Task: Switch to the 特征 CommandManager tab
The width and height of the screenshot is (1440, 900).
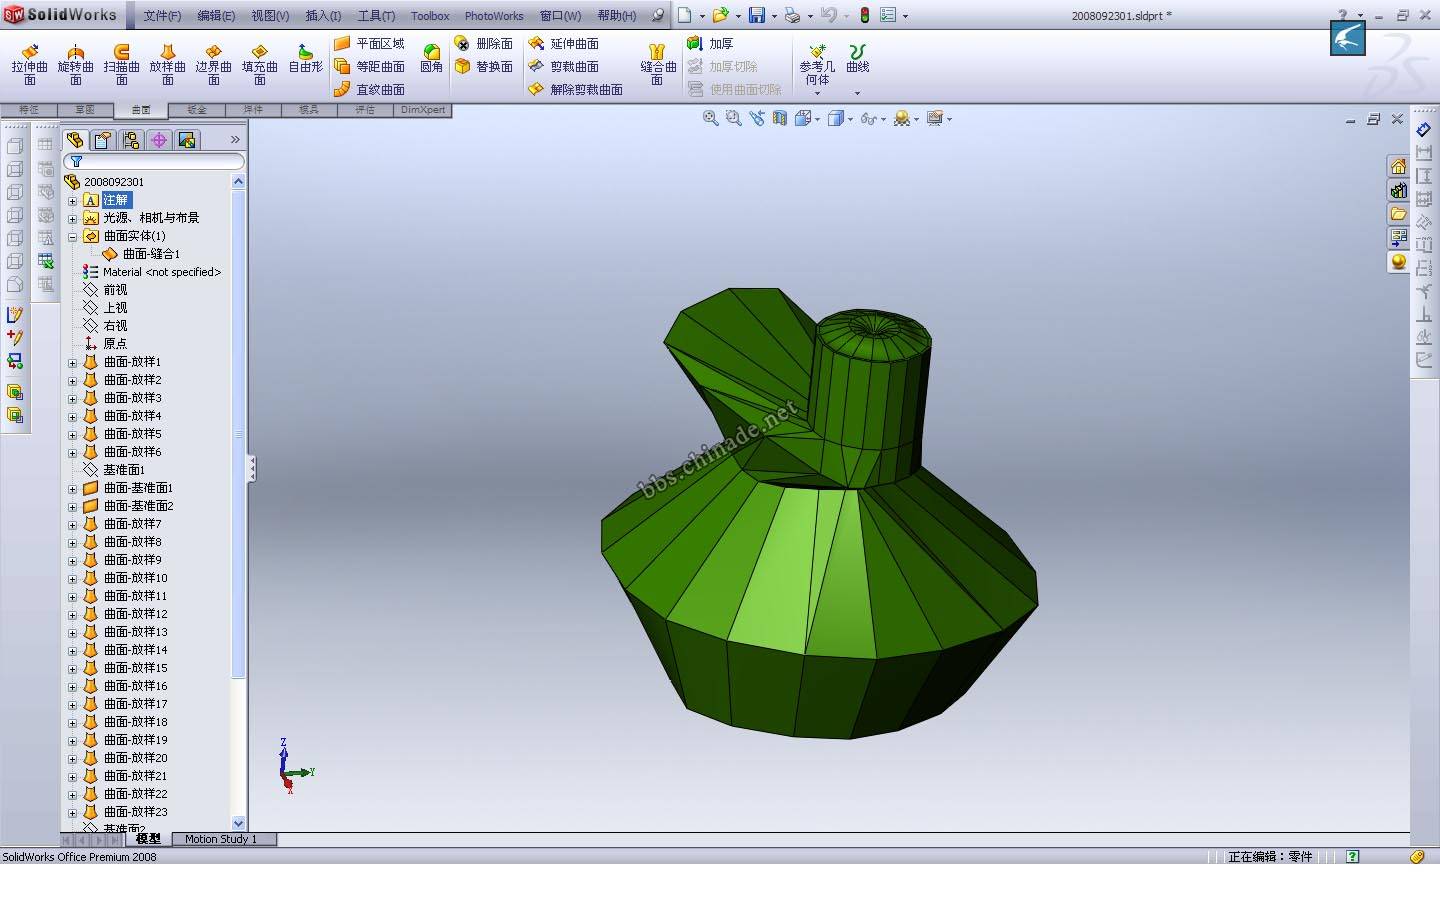Action: click(x=28, y=110)
